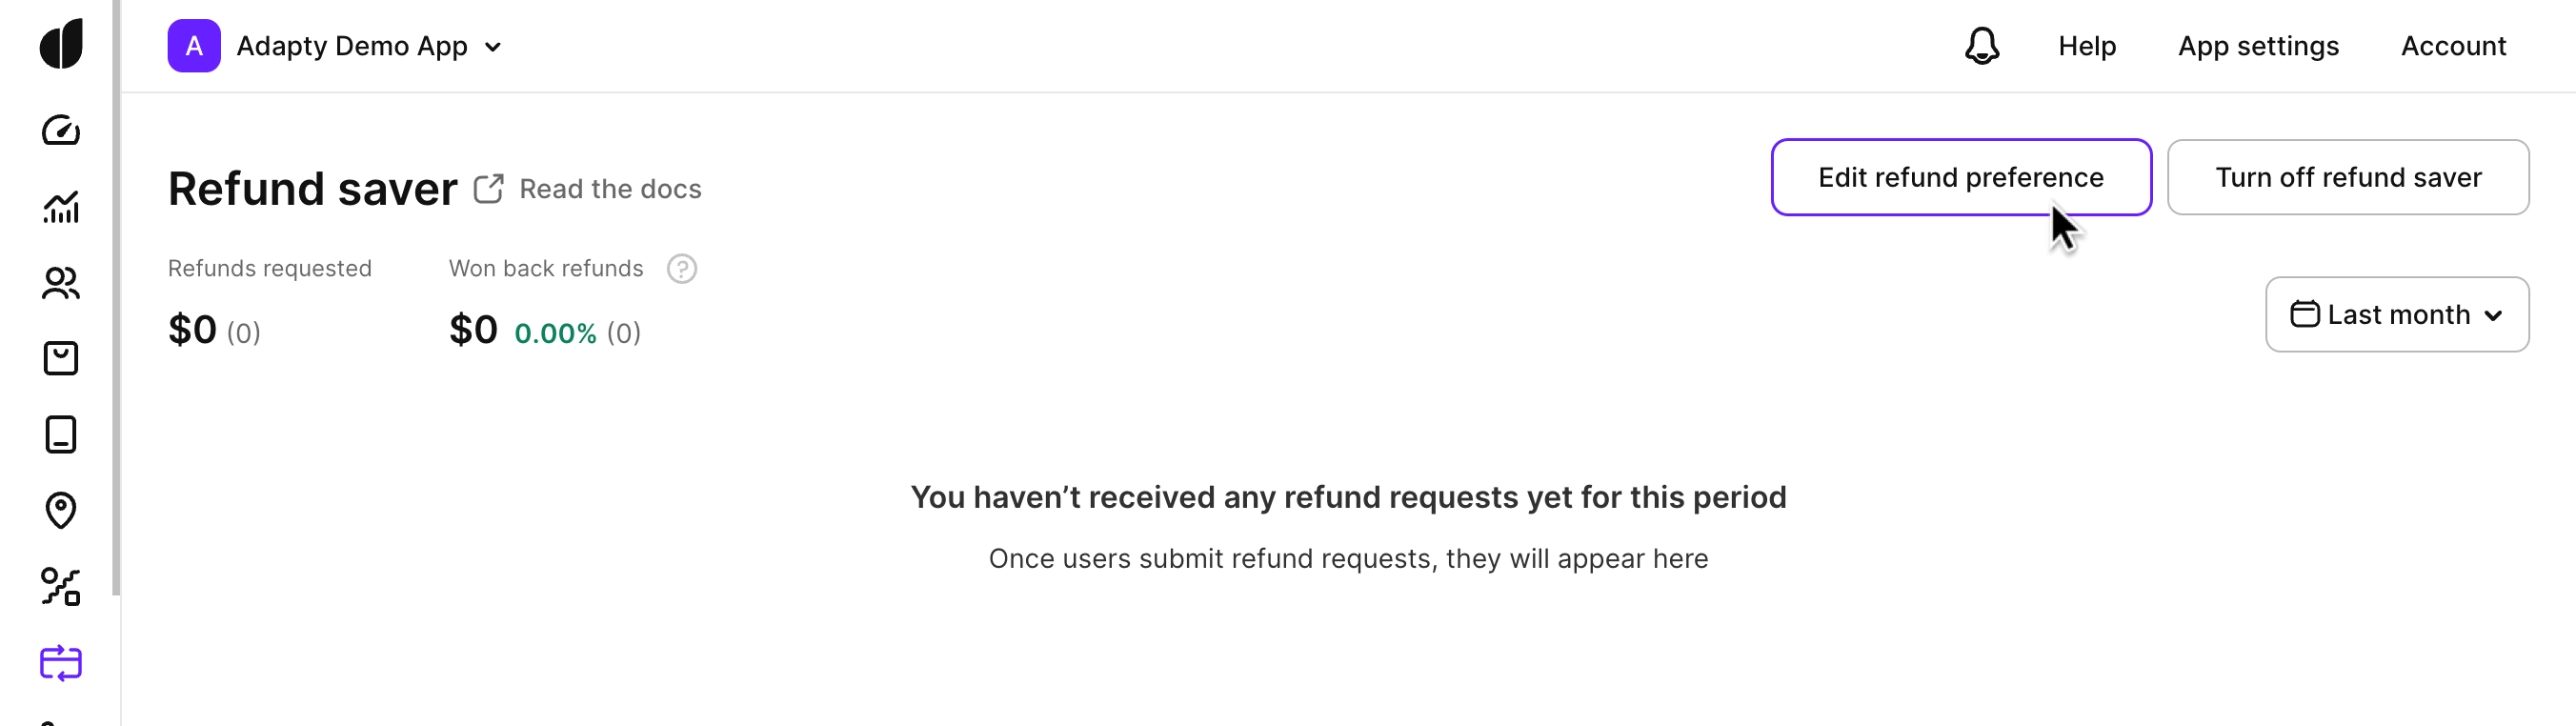Open App settings from the top bar
Viewport: 2576px width, 726px height.
[2259, 46]
